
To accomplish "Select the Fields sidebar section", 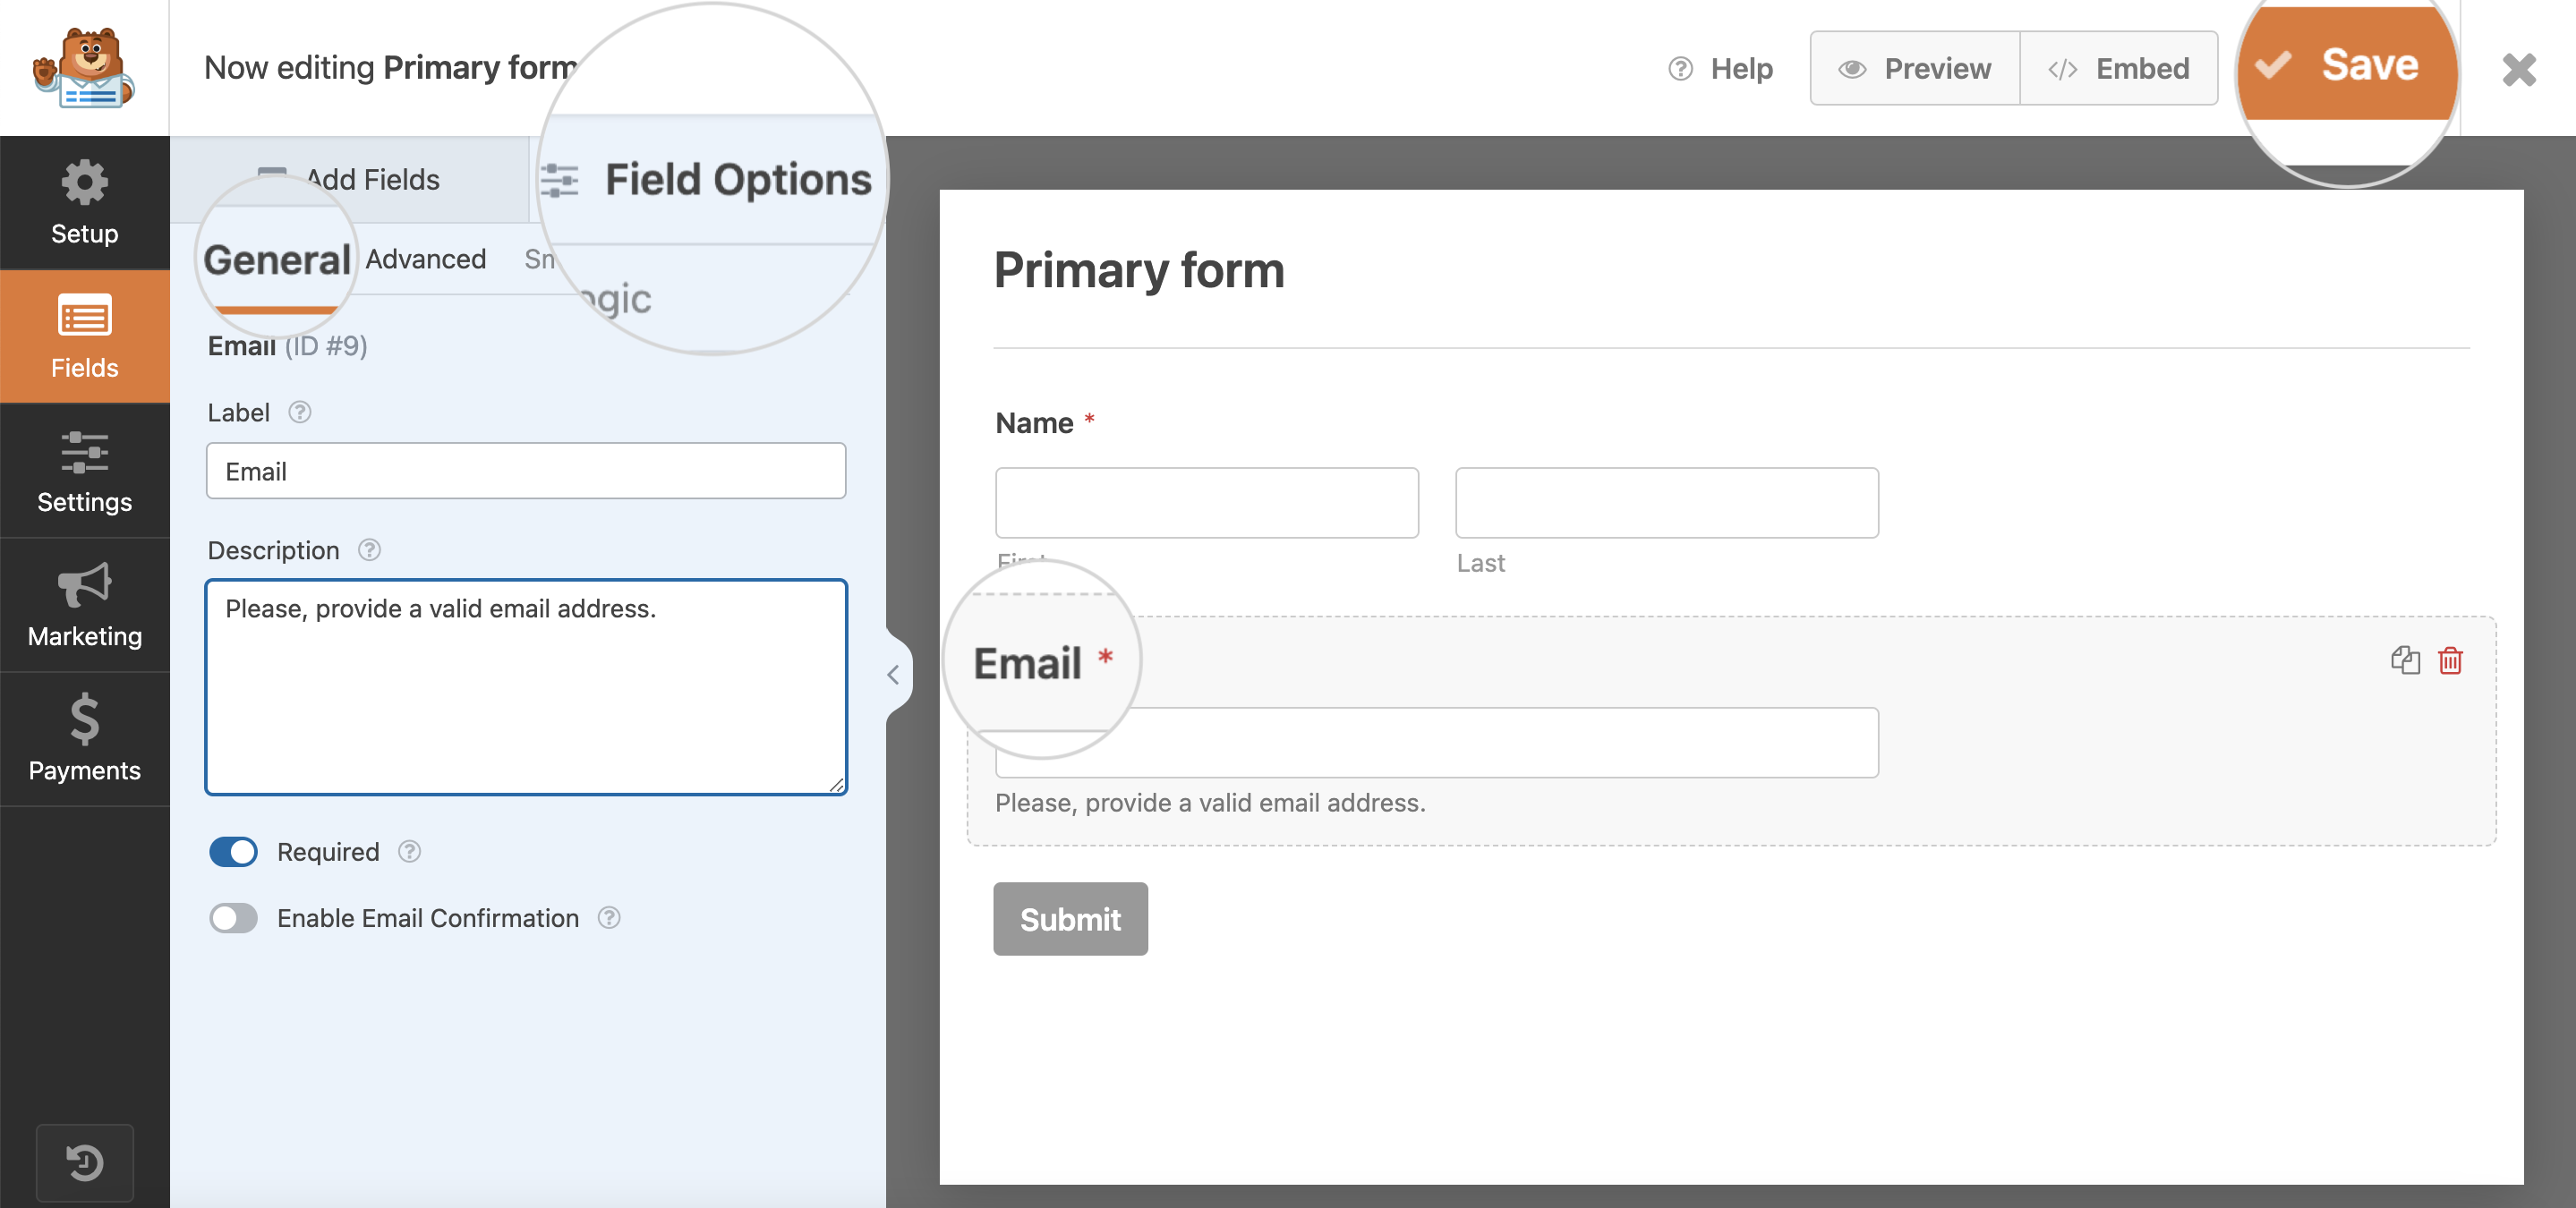I will point(84,337).
